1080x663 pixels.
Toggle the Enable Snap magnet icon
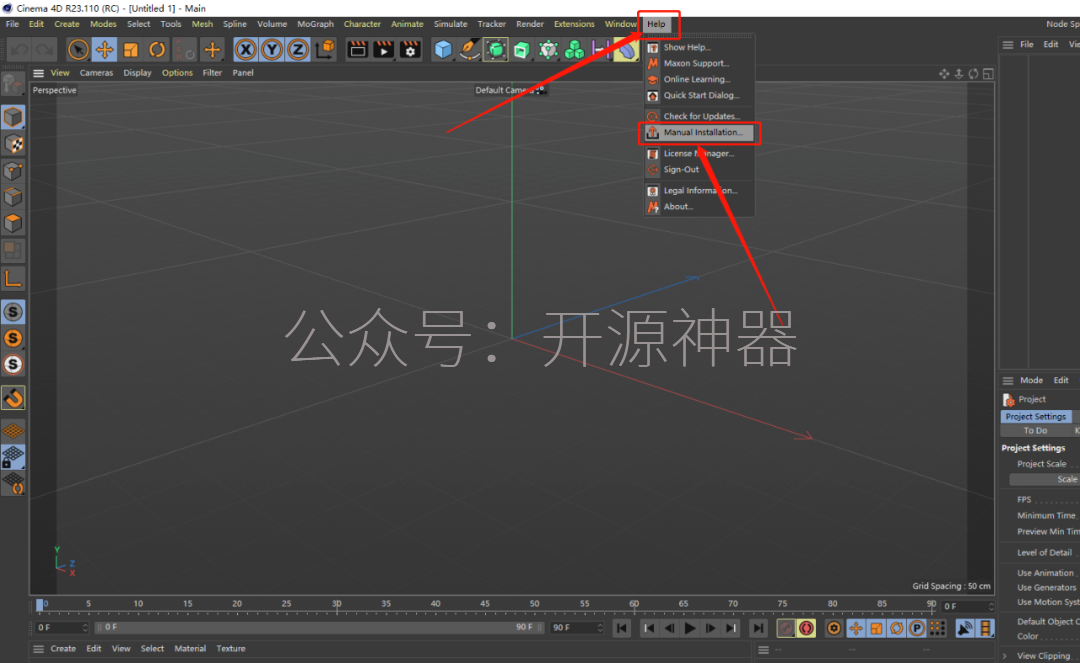pyautogui.click(x=13, y=398)
